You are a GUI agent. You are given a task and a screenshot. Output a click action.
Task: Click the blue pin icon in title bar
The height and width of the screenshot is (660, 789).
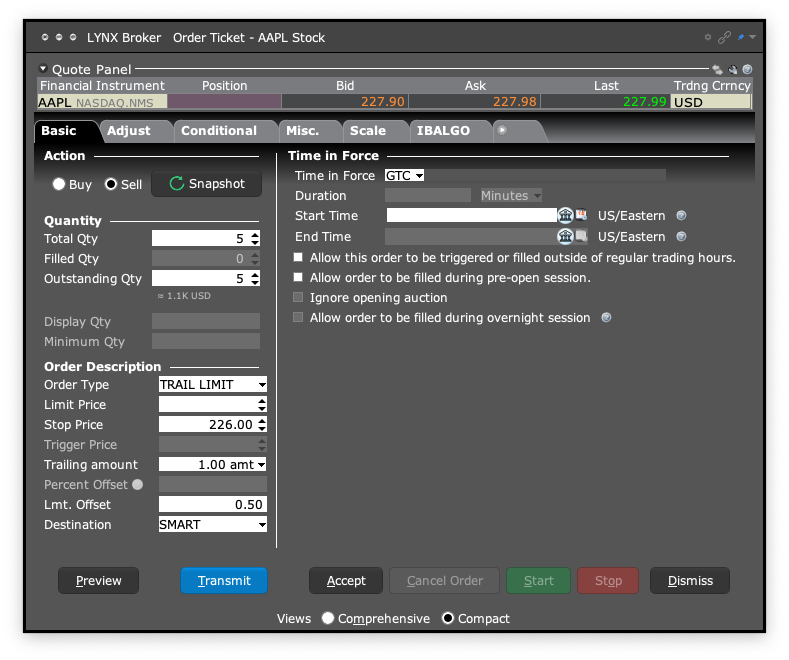click(741, 38)
